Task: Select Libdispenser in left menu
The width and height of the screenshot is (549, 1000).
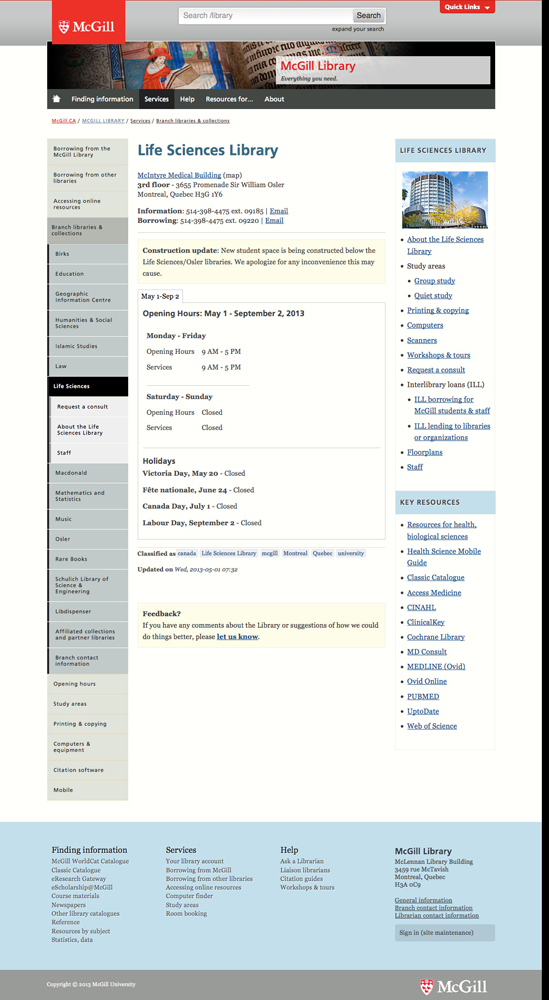Action: pos(88,612)
